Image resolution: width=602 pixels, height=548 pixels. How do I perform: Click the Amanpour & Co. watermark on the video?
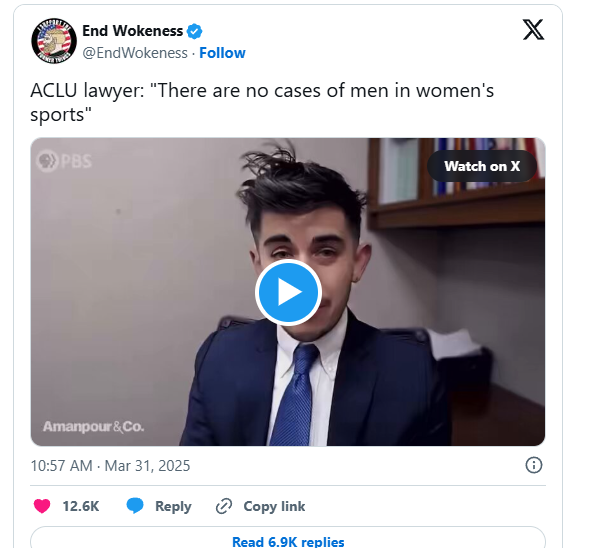click(93, 427)
